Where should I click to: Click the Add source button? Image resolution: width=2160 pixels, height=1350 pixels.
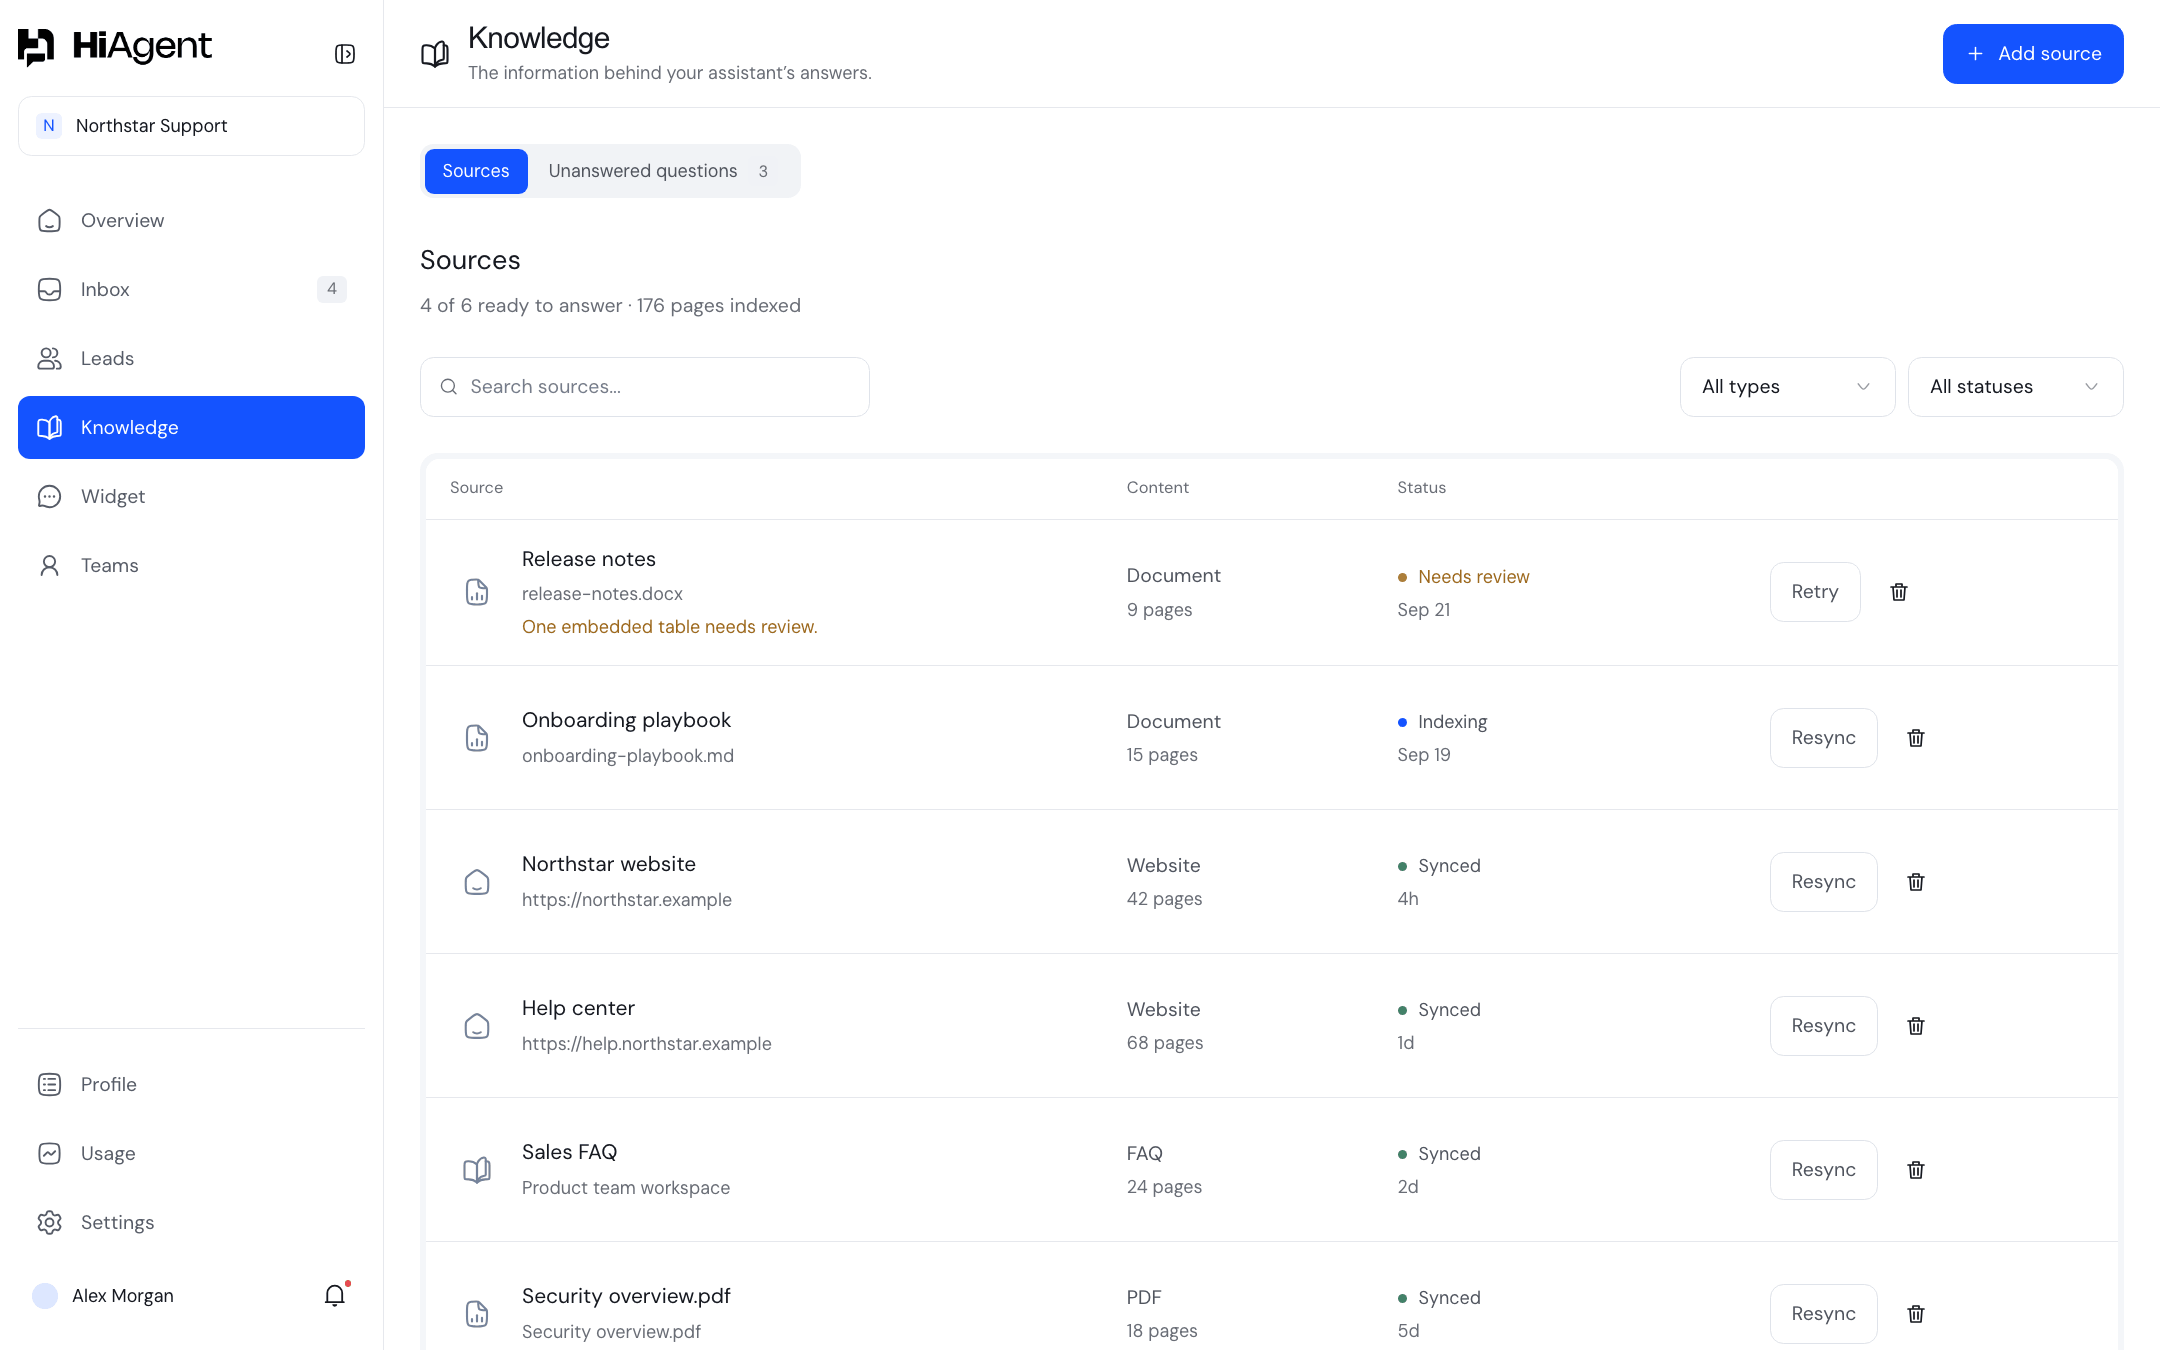point(2033,54)
